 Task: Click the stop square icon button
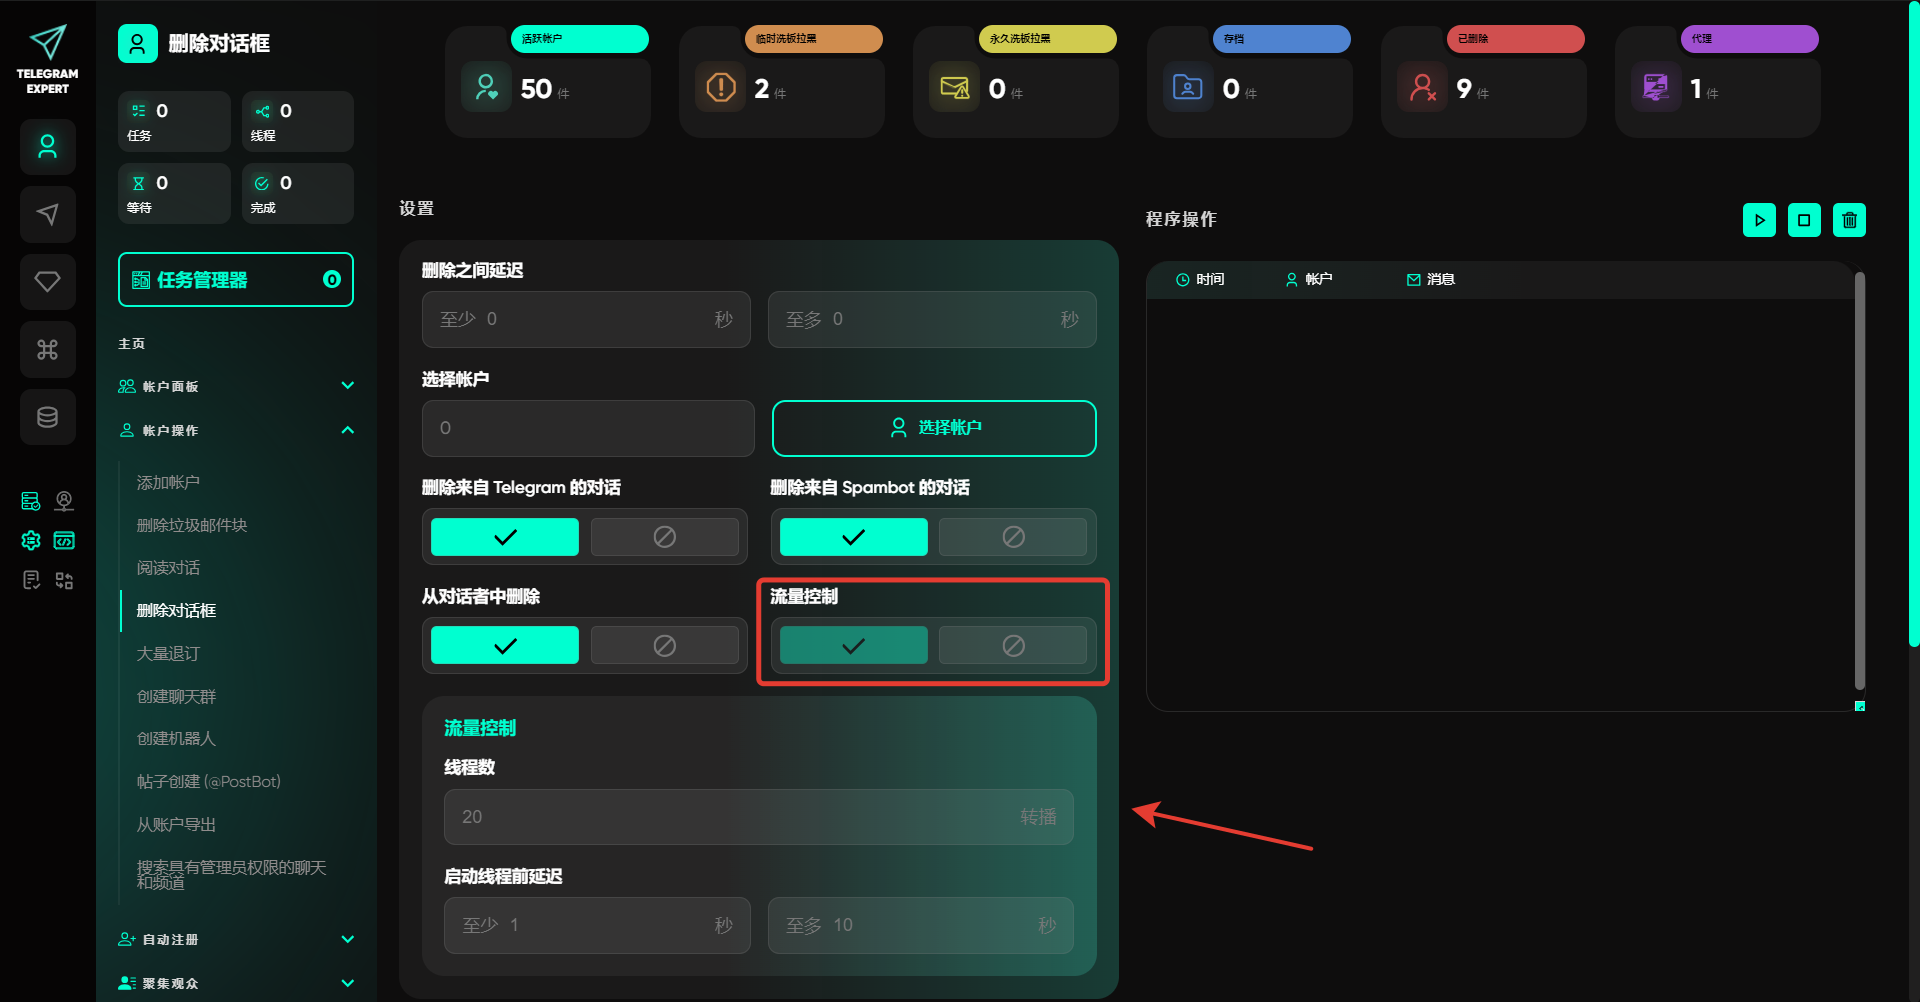[x=1804, y=220]
